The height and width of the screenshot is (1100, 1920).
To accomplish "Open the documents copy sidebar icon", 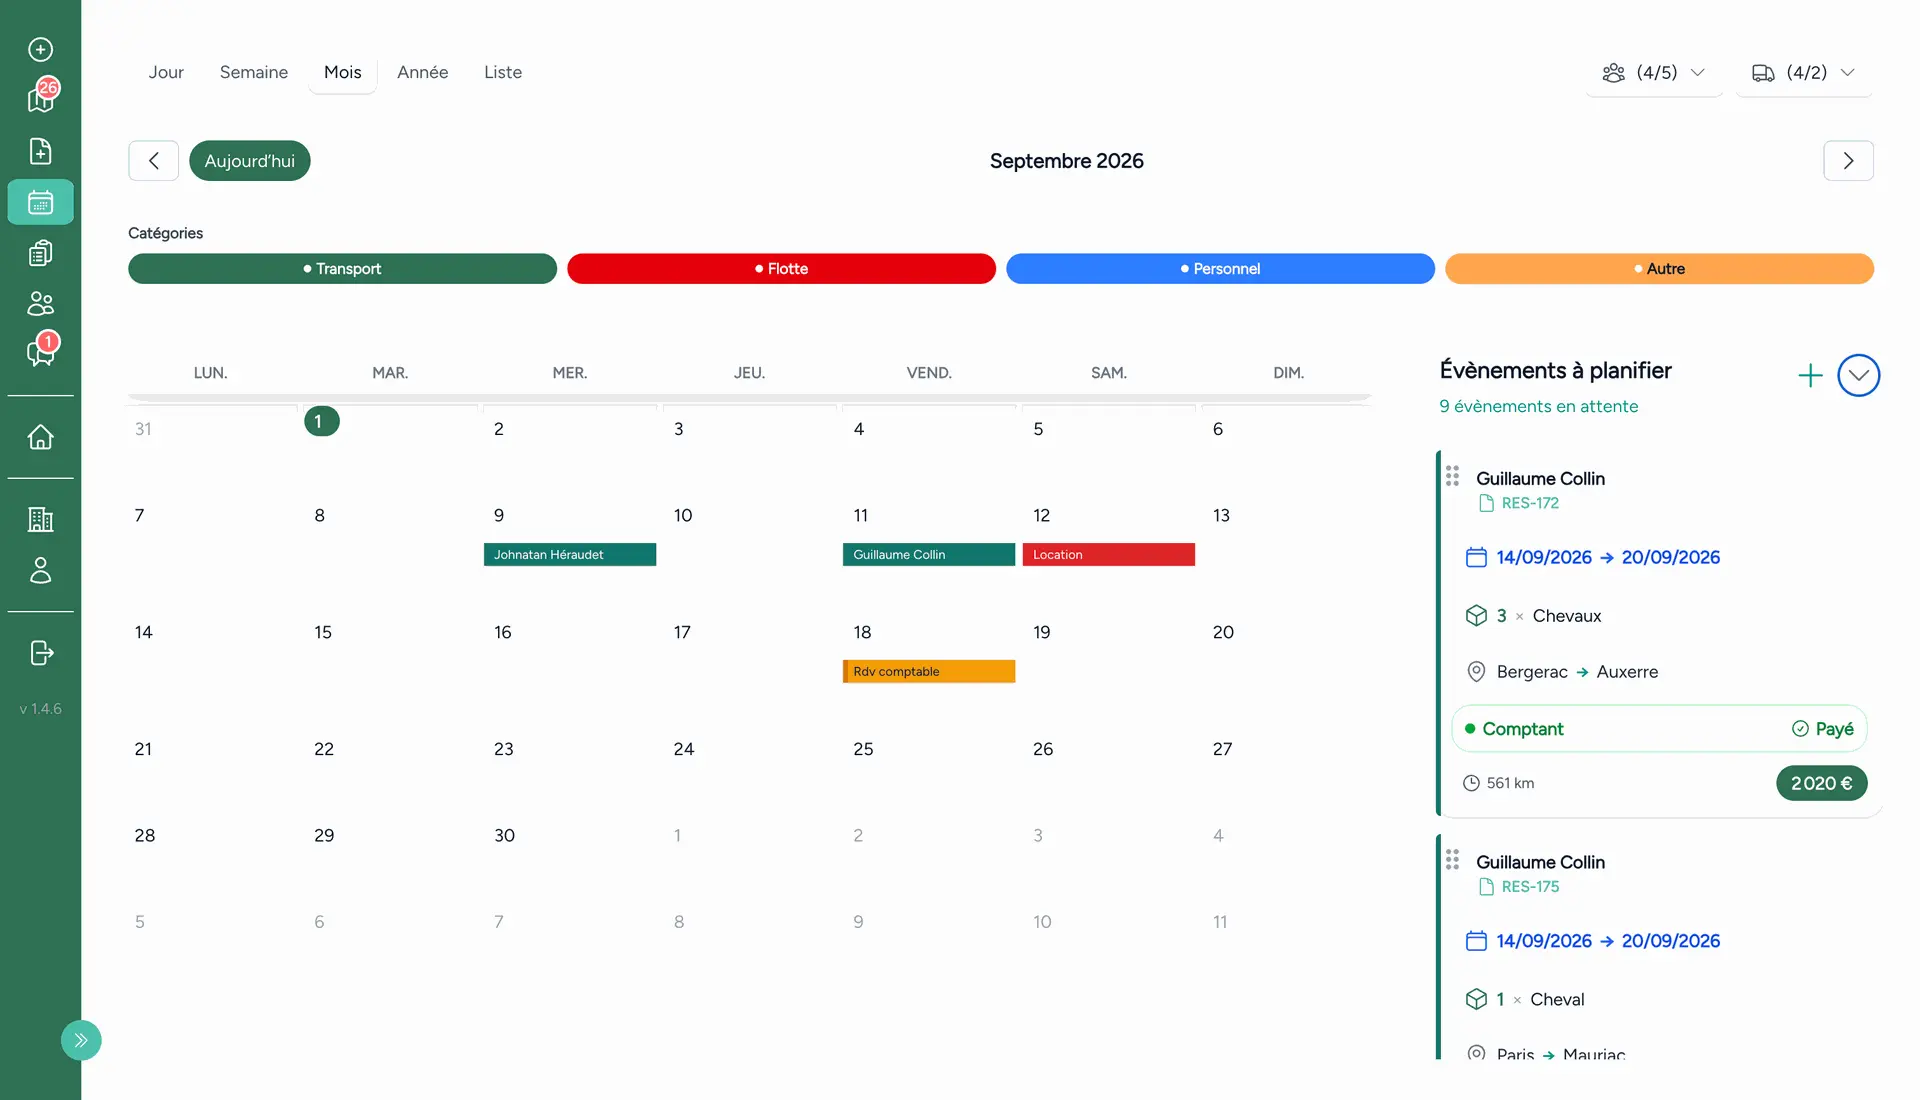I will click(x=40, y=253).
